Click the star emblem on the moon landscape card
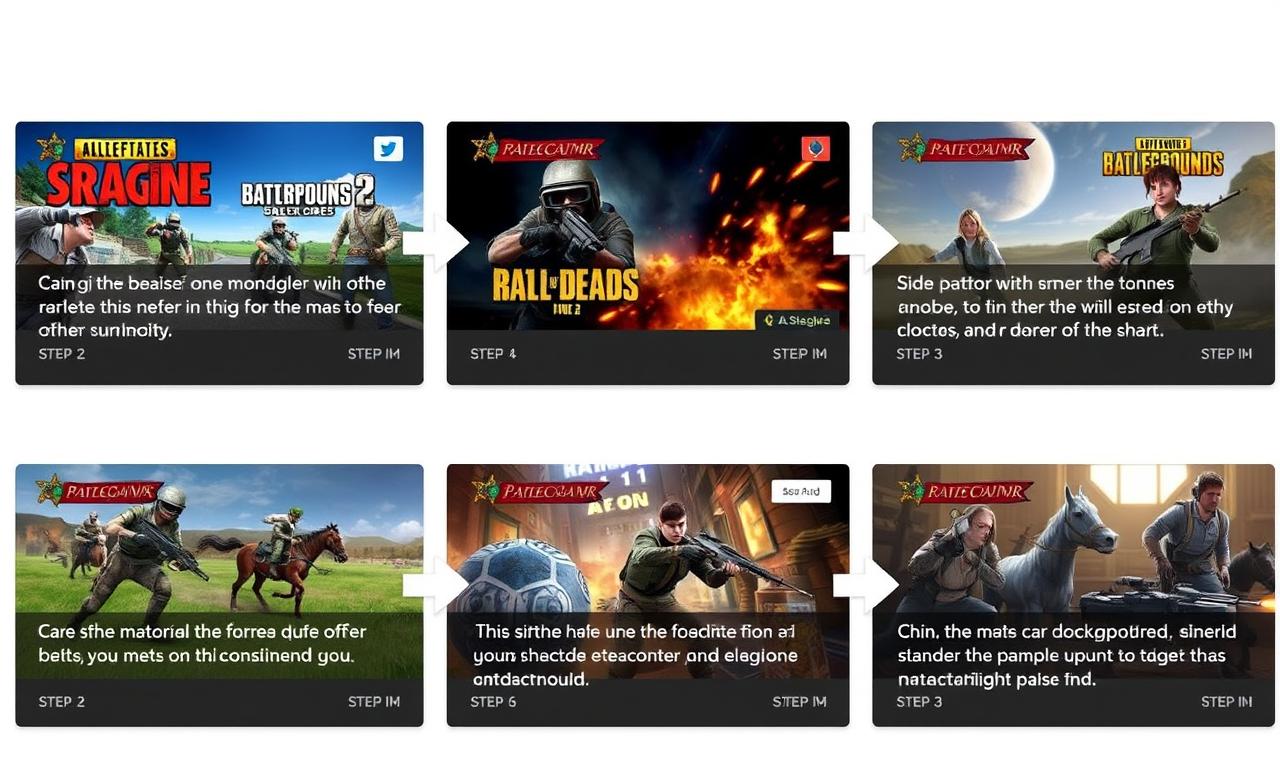1280x768 pixels. coord(912,148)
